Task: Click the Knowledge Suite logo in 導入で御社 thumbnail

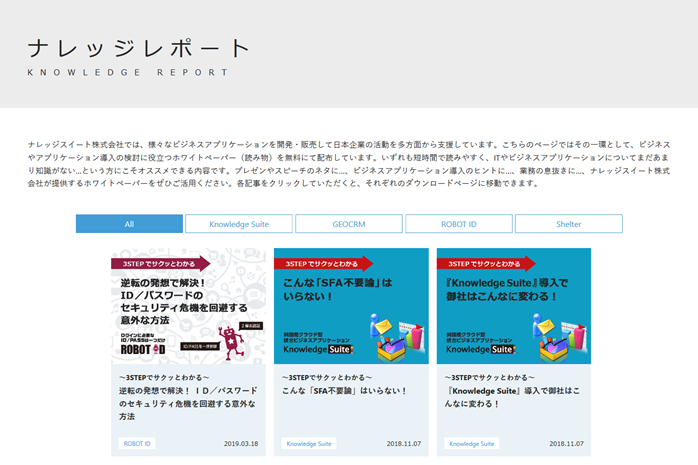Action: (481, 349)
